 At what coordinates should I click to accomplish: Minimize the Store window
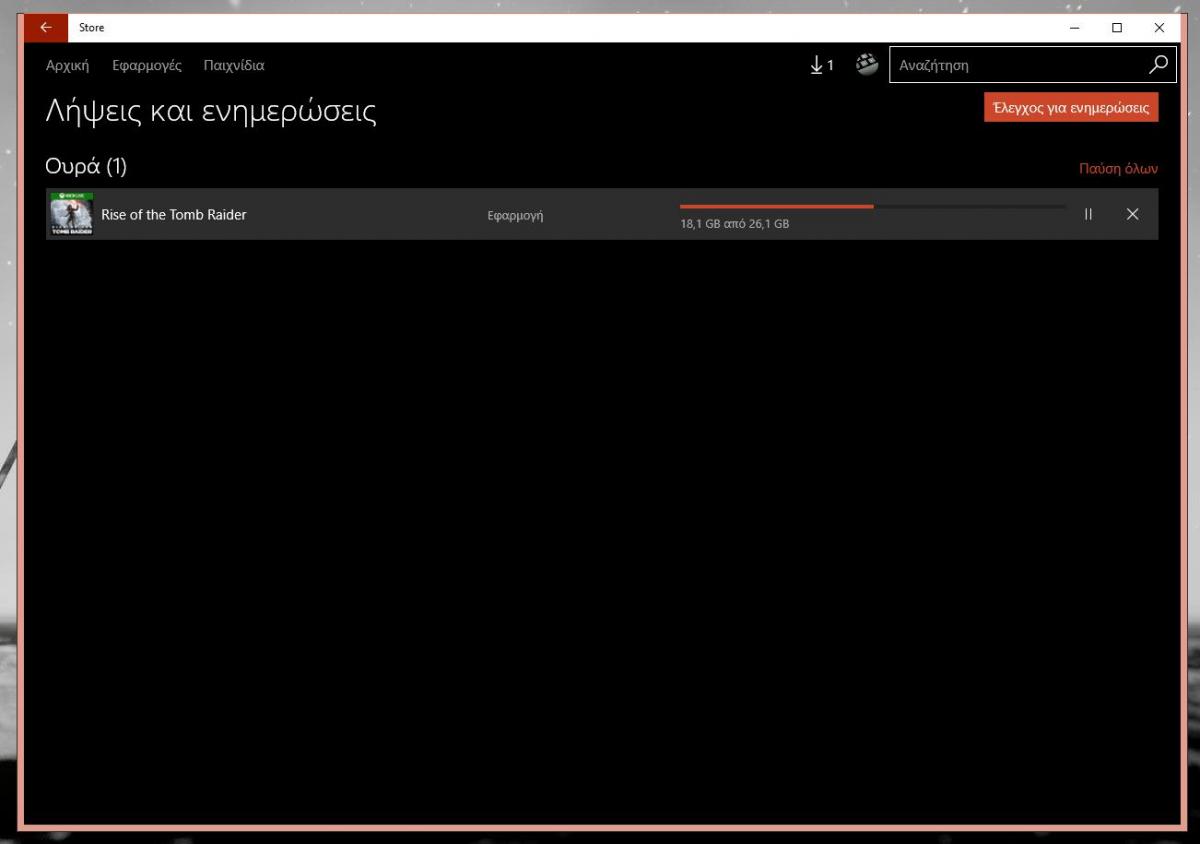1074,28
